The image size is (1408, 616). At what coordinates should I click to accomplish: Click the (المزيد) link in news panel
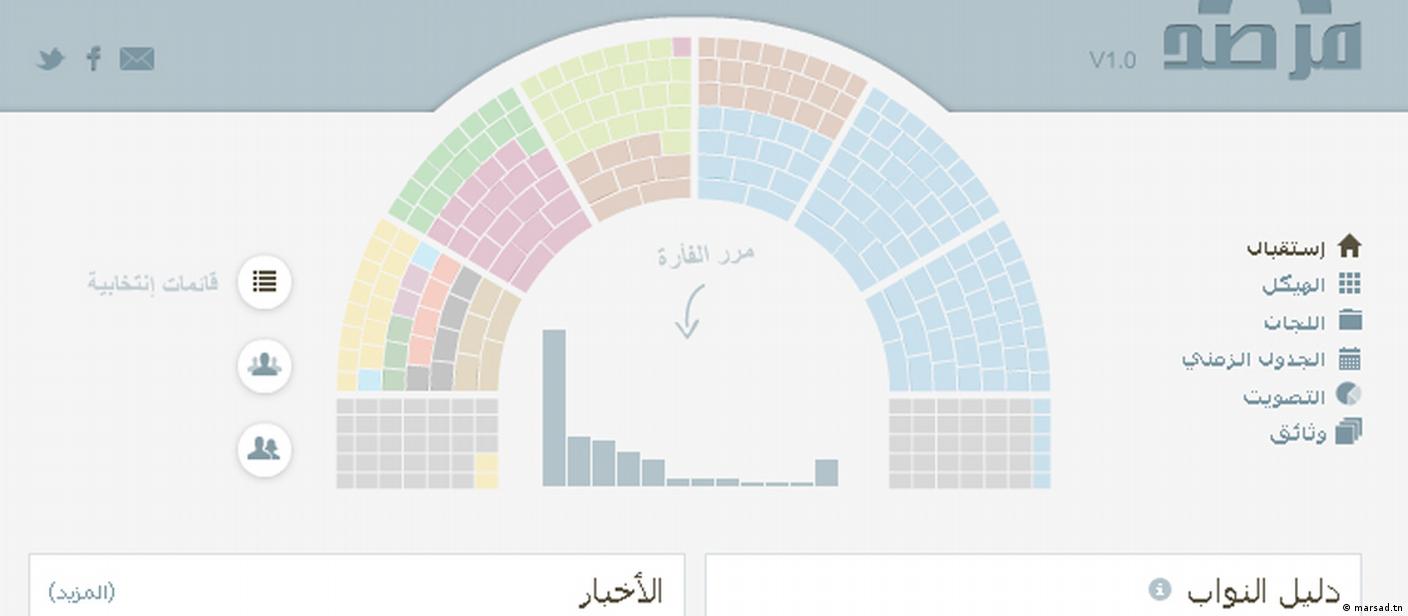(82, 592)
